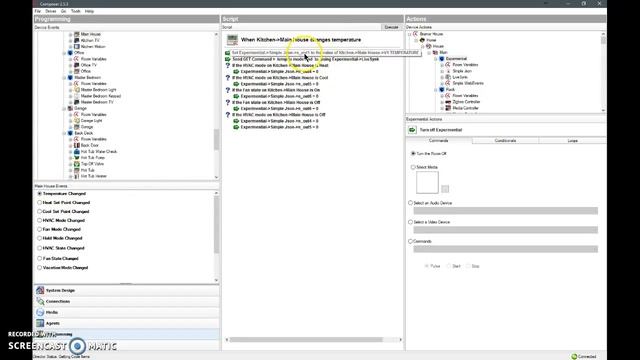Image resolution: width=640 pixels, height=360 pixels.
Task: Click green arrow icon of Send GET Command row
Action: 228,59
